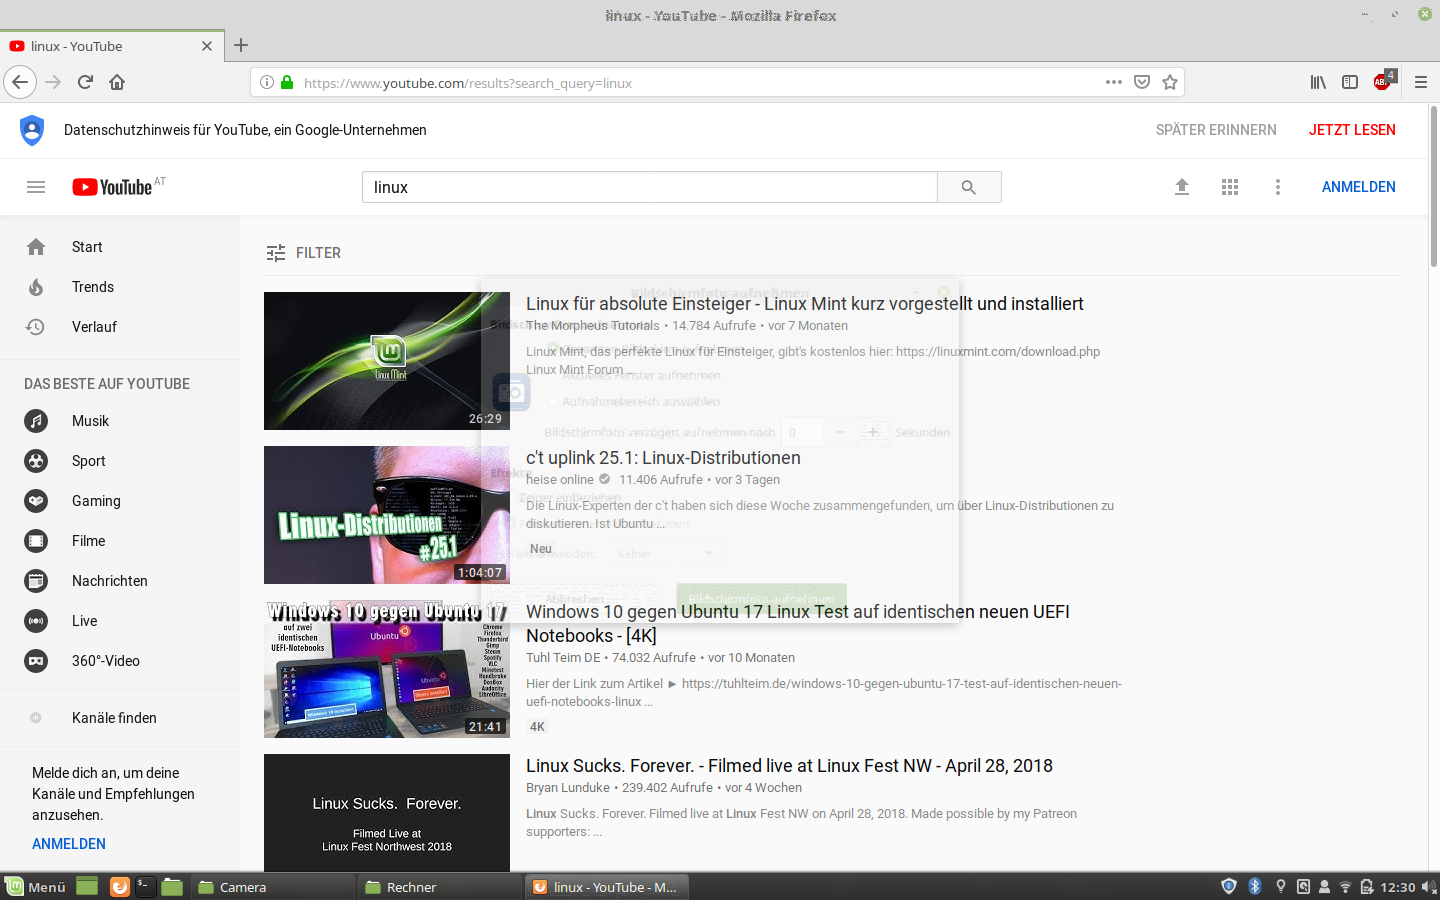Open the Sport channel
The height and width of the screenshot is (900, 1440).
coord(120,461)
